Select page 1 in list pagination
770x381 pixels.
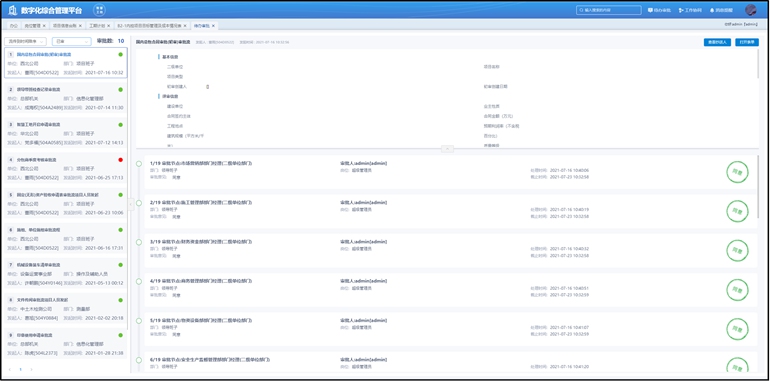pyautogui.click(x=20, y=369)
